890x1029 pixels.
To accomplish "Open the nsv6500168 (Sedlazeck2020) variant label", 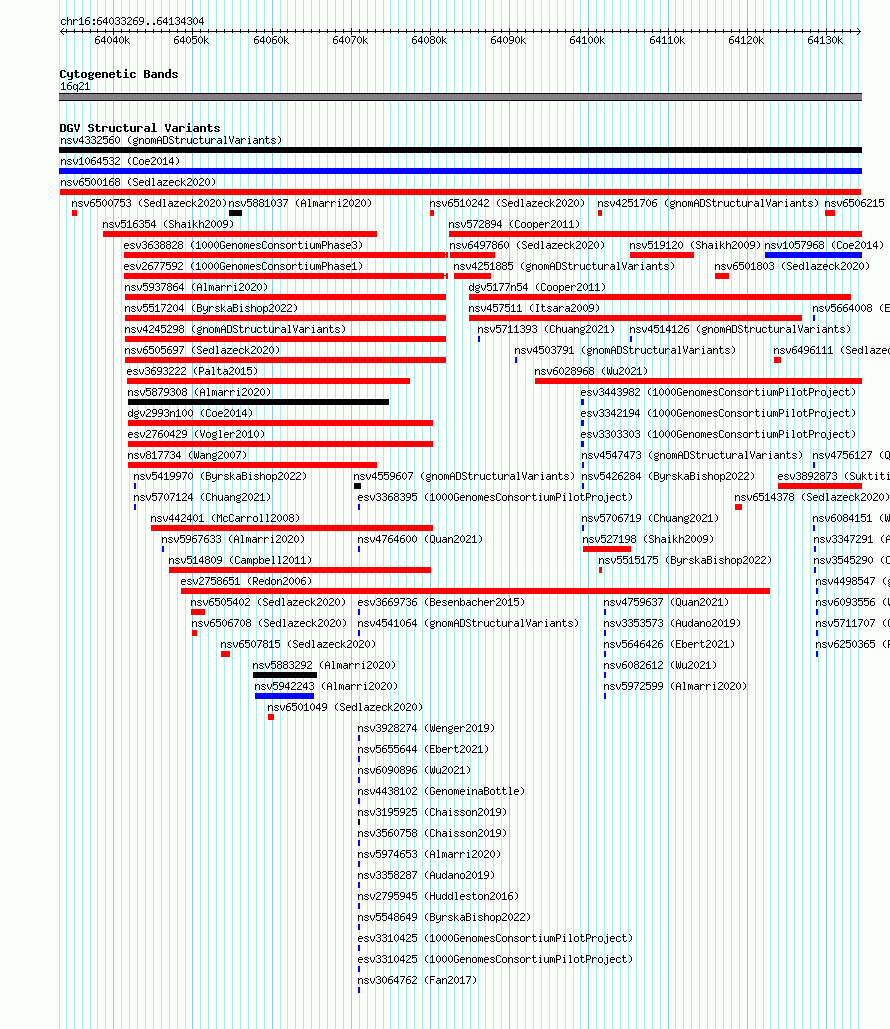I will coord(138,182).
